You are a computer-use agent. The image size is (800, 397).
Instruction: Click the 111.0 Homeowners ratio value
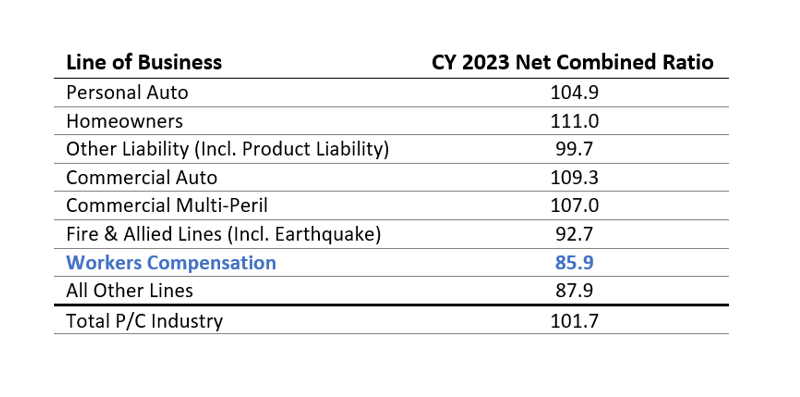(574, 121)
